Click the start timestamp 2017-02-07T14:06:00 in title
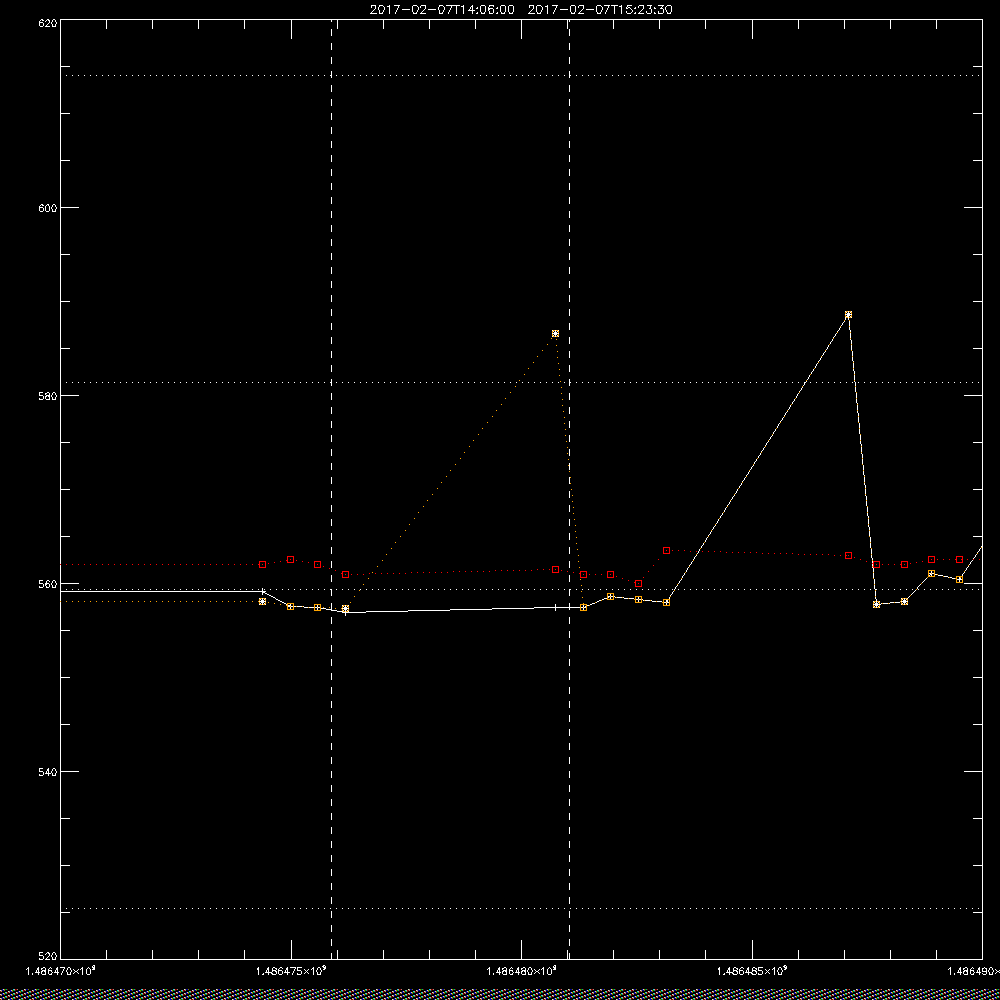 pos(442,10)
